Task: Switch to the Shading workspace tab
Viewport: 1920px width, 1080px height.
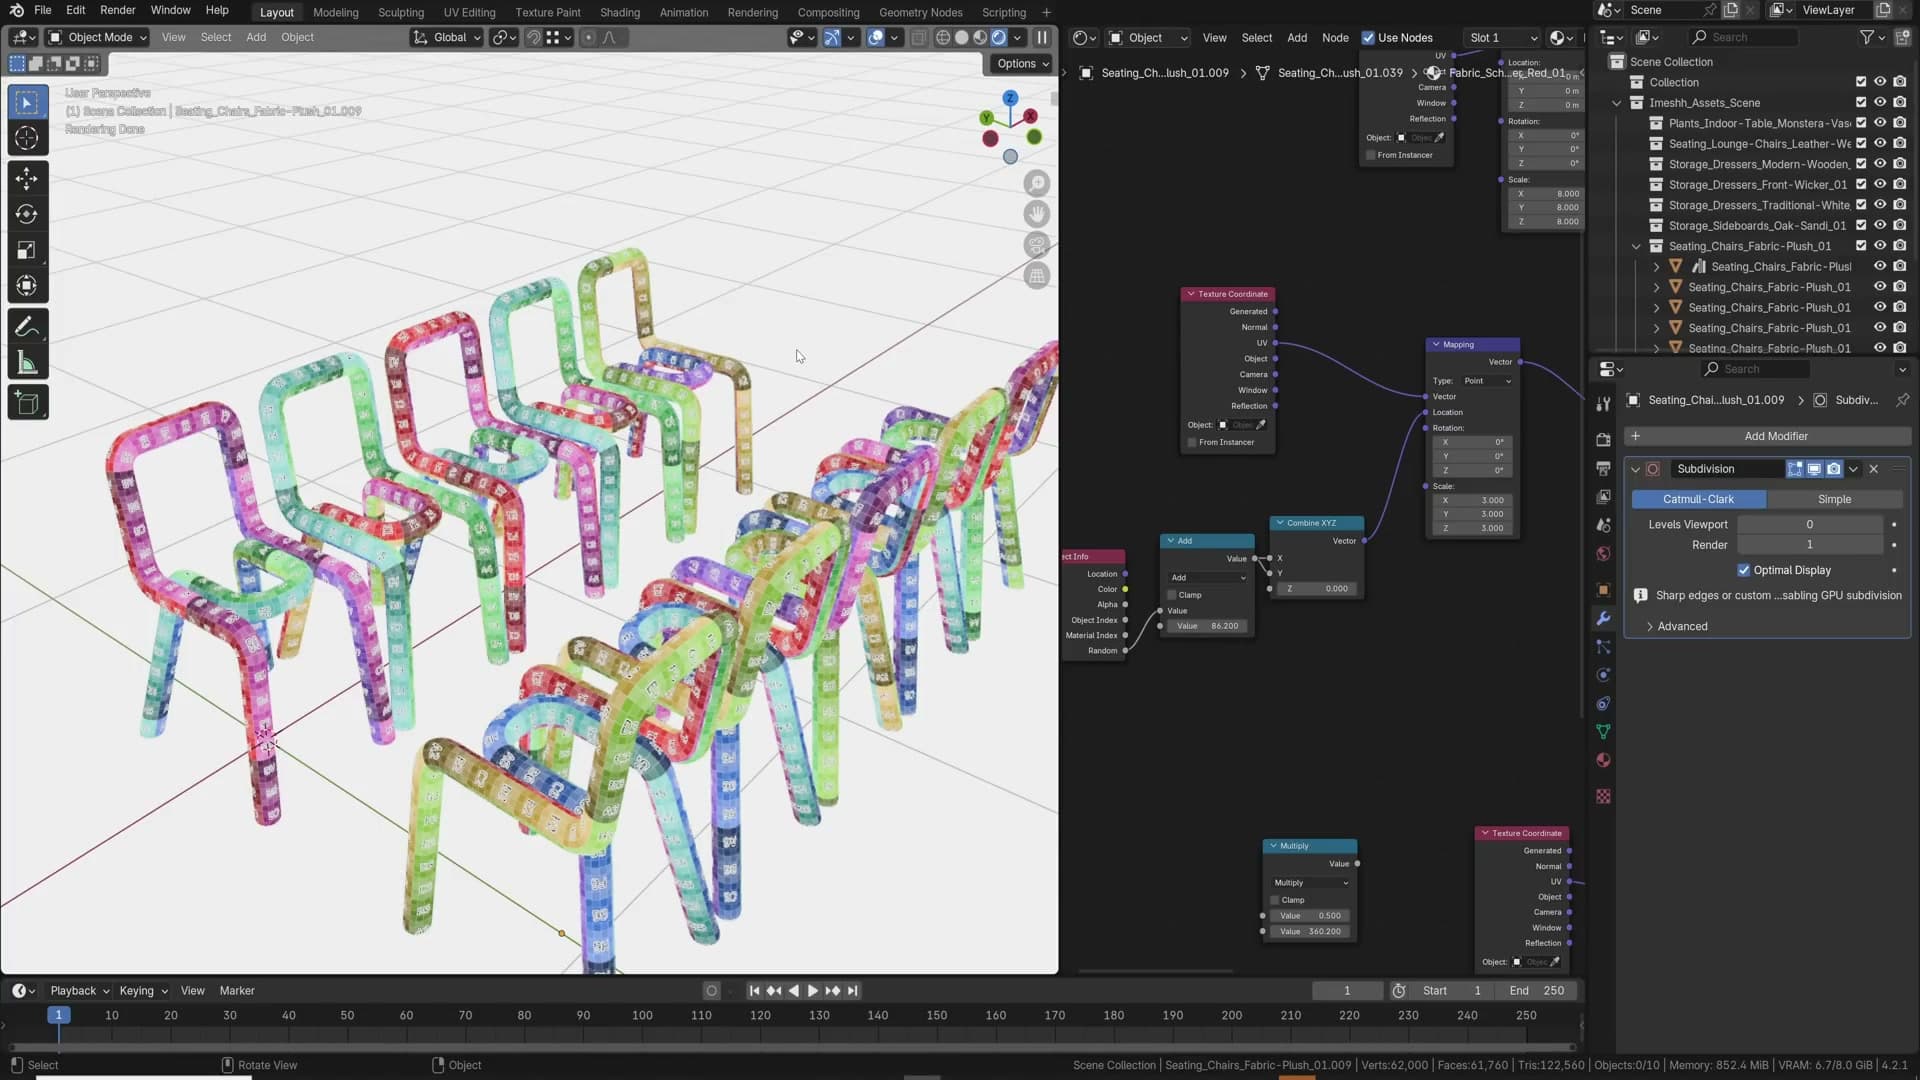Action: point(620,12)
